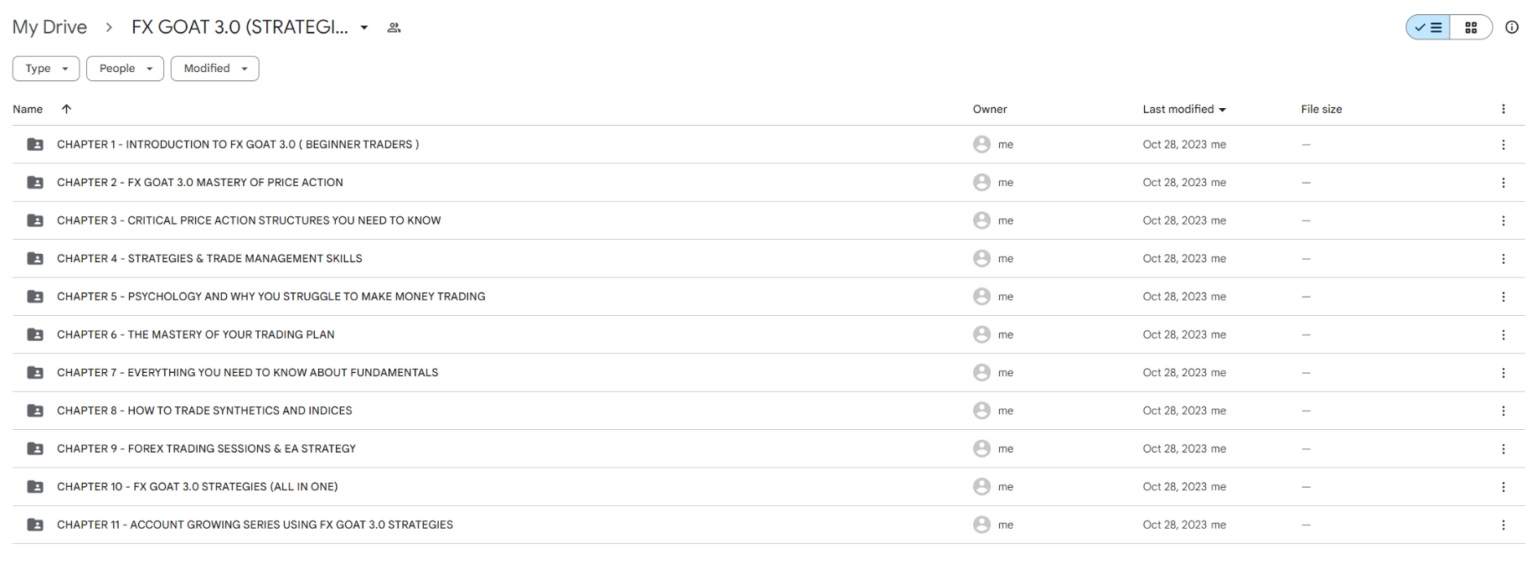Open the Modified filter dropdown
This screenshot has height=564, width=1536.
coord(214,68)
